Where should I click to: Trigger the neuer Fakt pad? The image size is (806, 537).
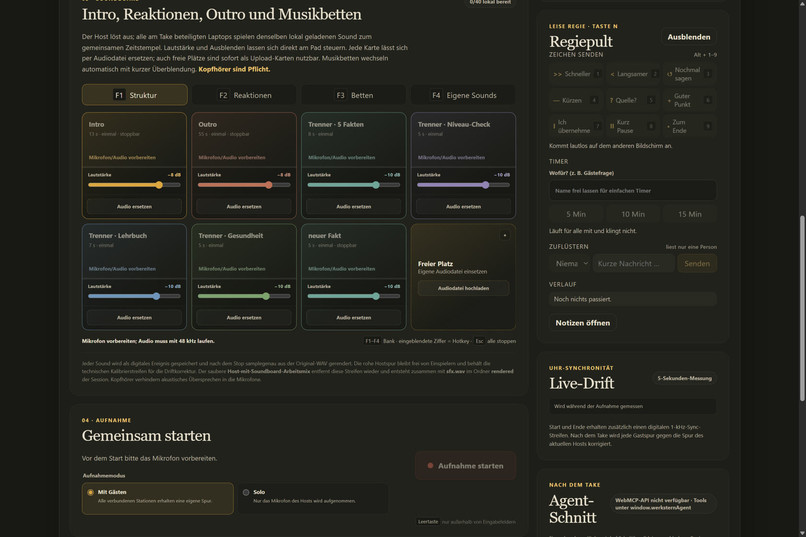(354, 250)
